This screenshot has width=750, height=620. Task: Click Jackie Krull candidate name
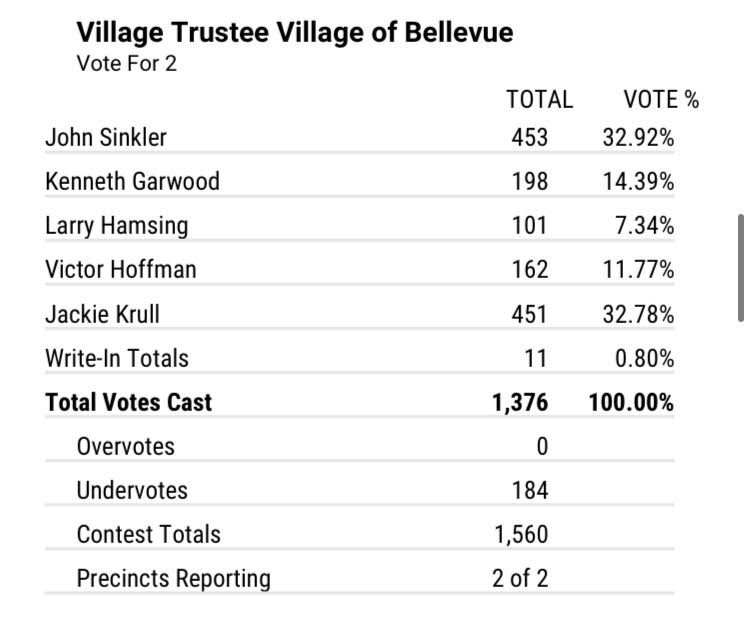102,313
